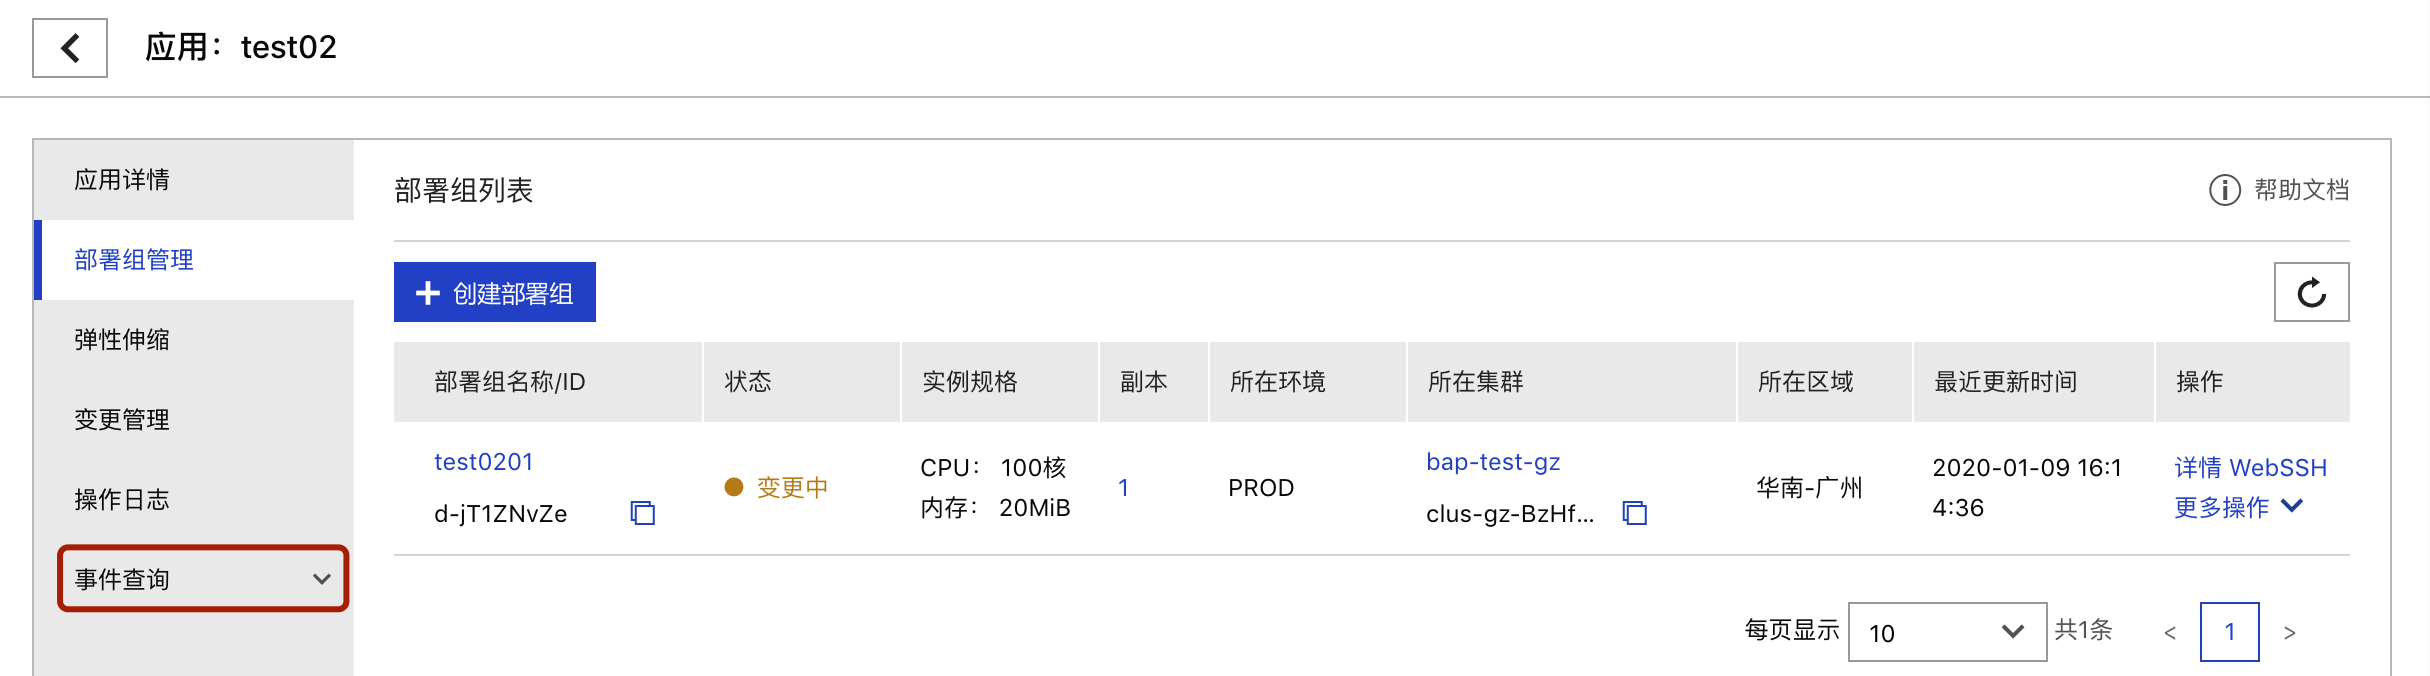
Task: Open the test0201 deployment group link
Action: pyautogui.click(x=484, y=462)
